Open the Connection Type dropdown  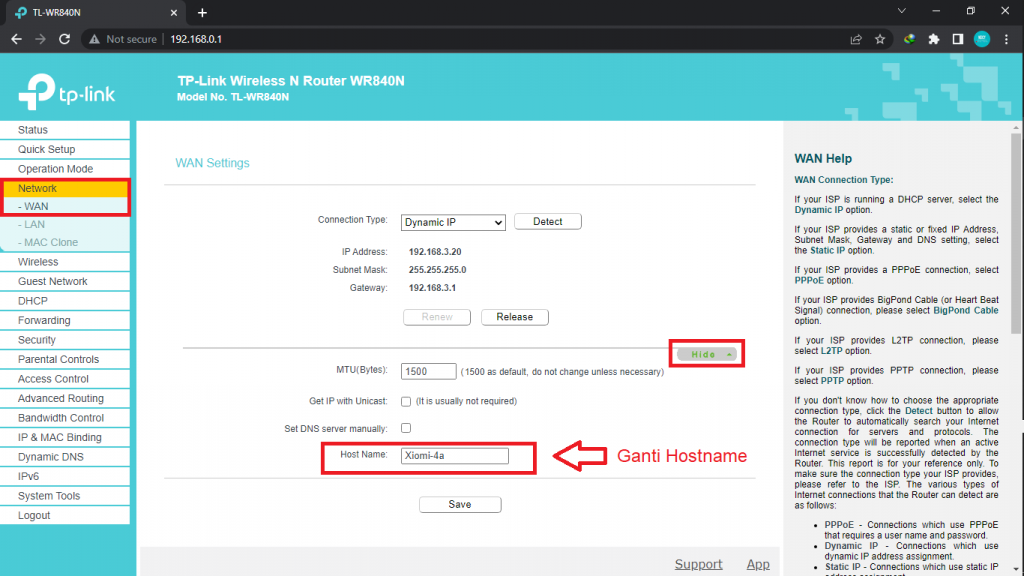453,221
